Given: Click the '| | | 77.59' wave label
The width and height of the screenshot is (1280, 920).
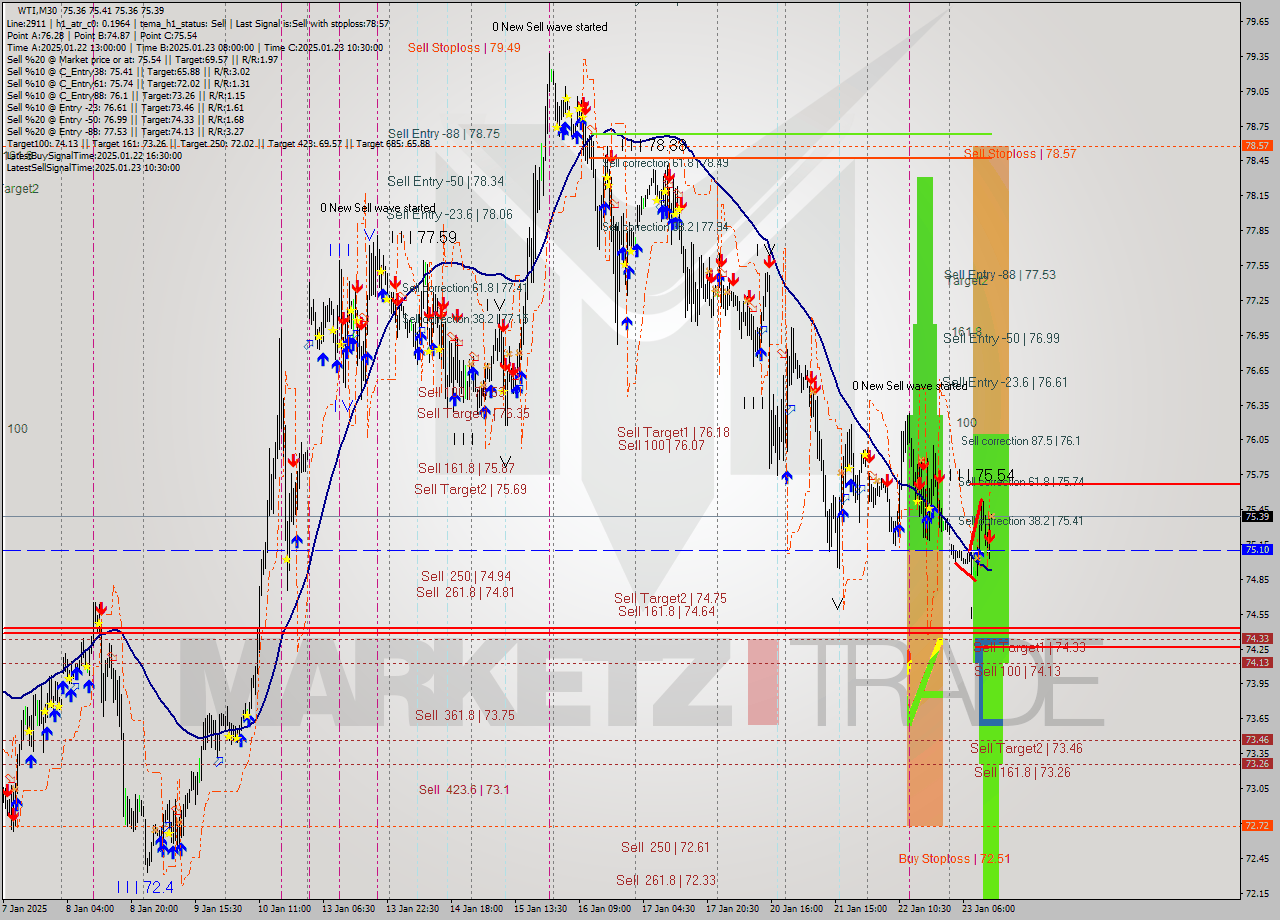Looking at the screenshot, I should 423,237.
